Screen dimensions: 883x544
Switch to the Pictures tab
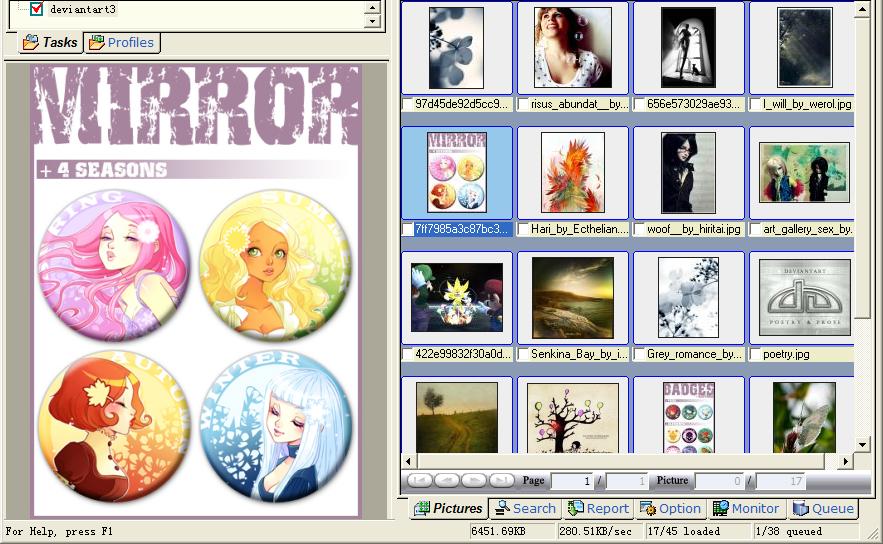click(449, 509)
